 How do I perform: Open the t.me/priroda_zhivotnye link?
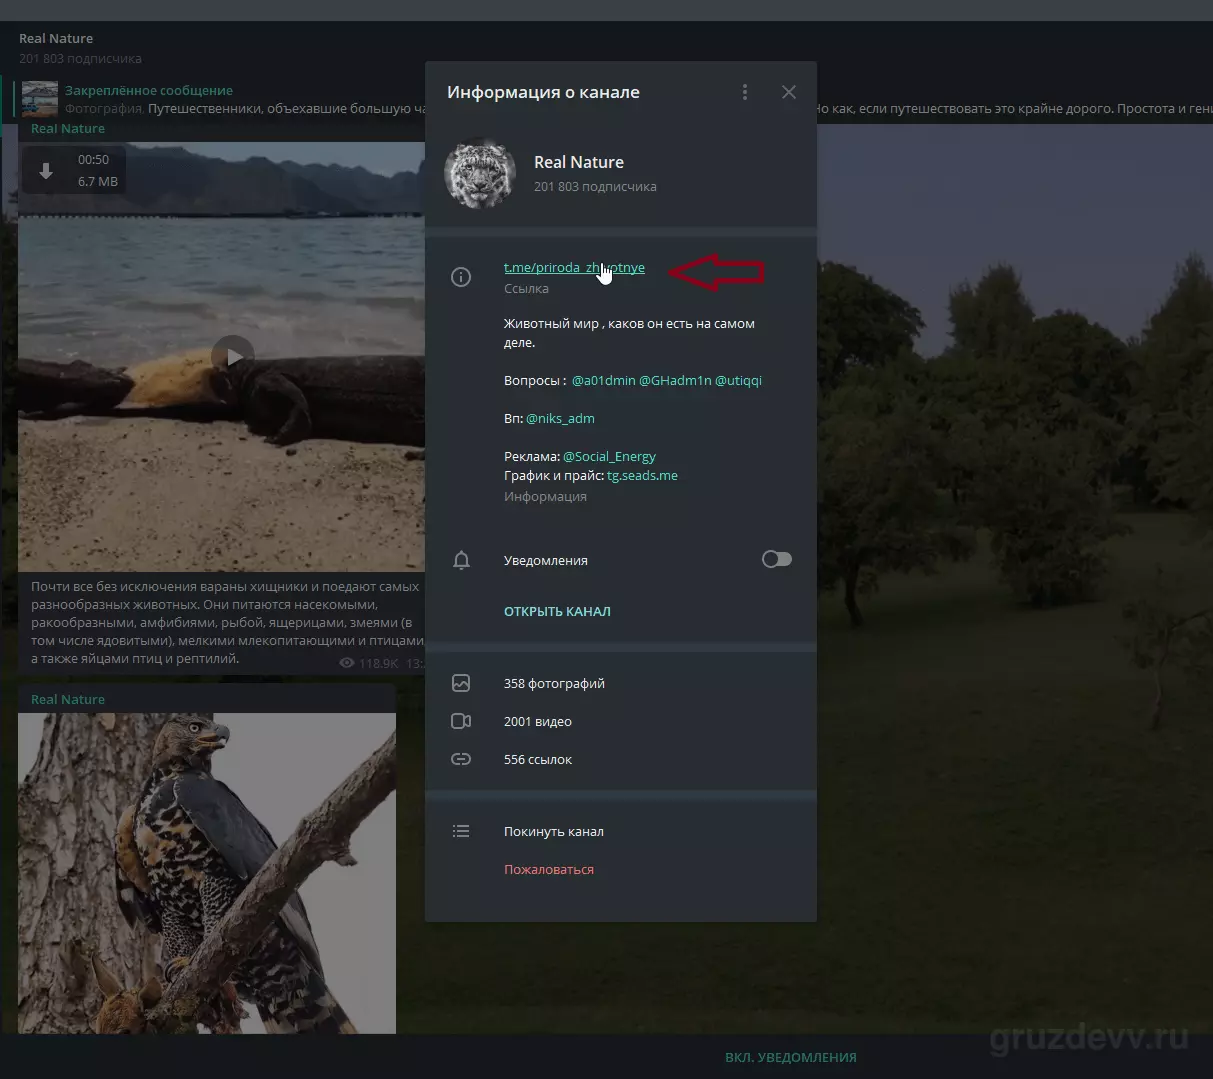[574, 268]
